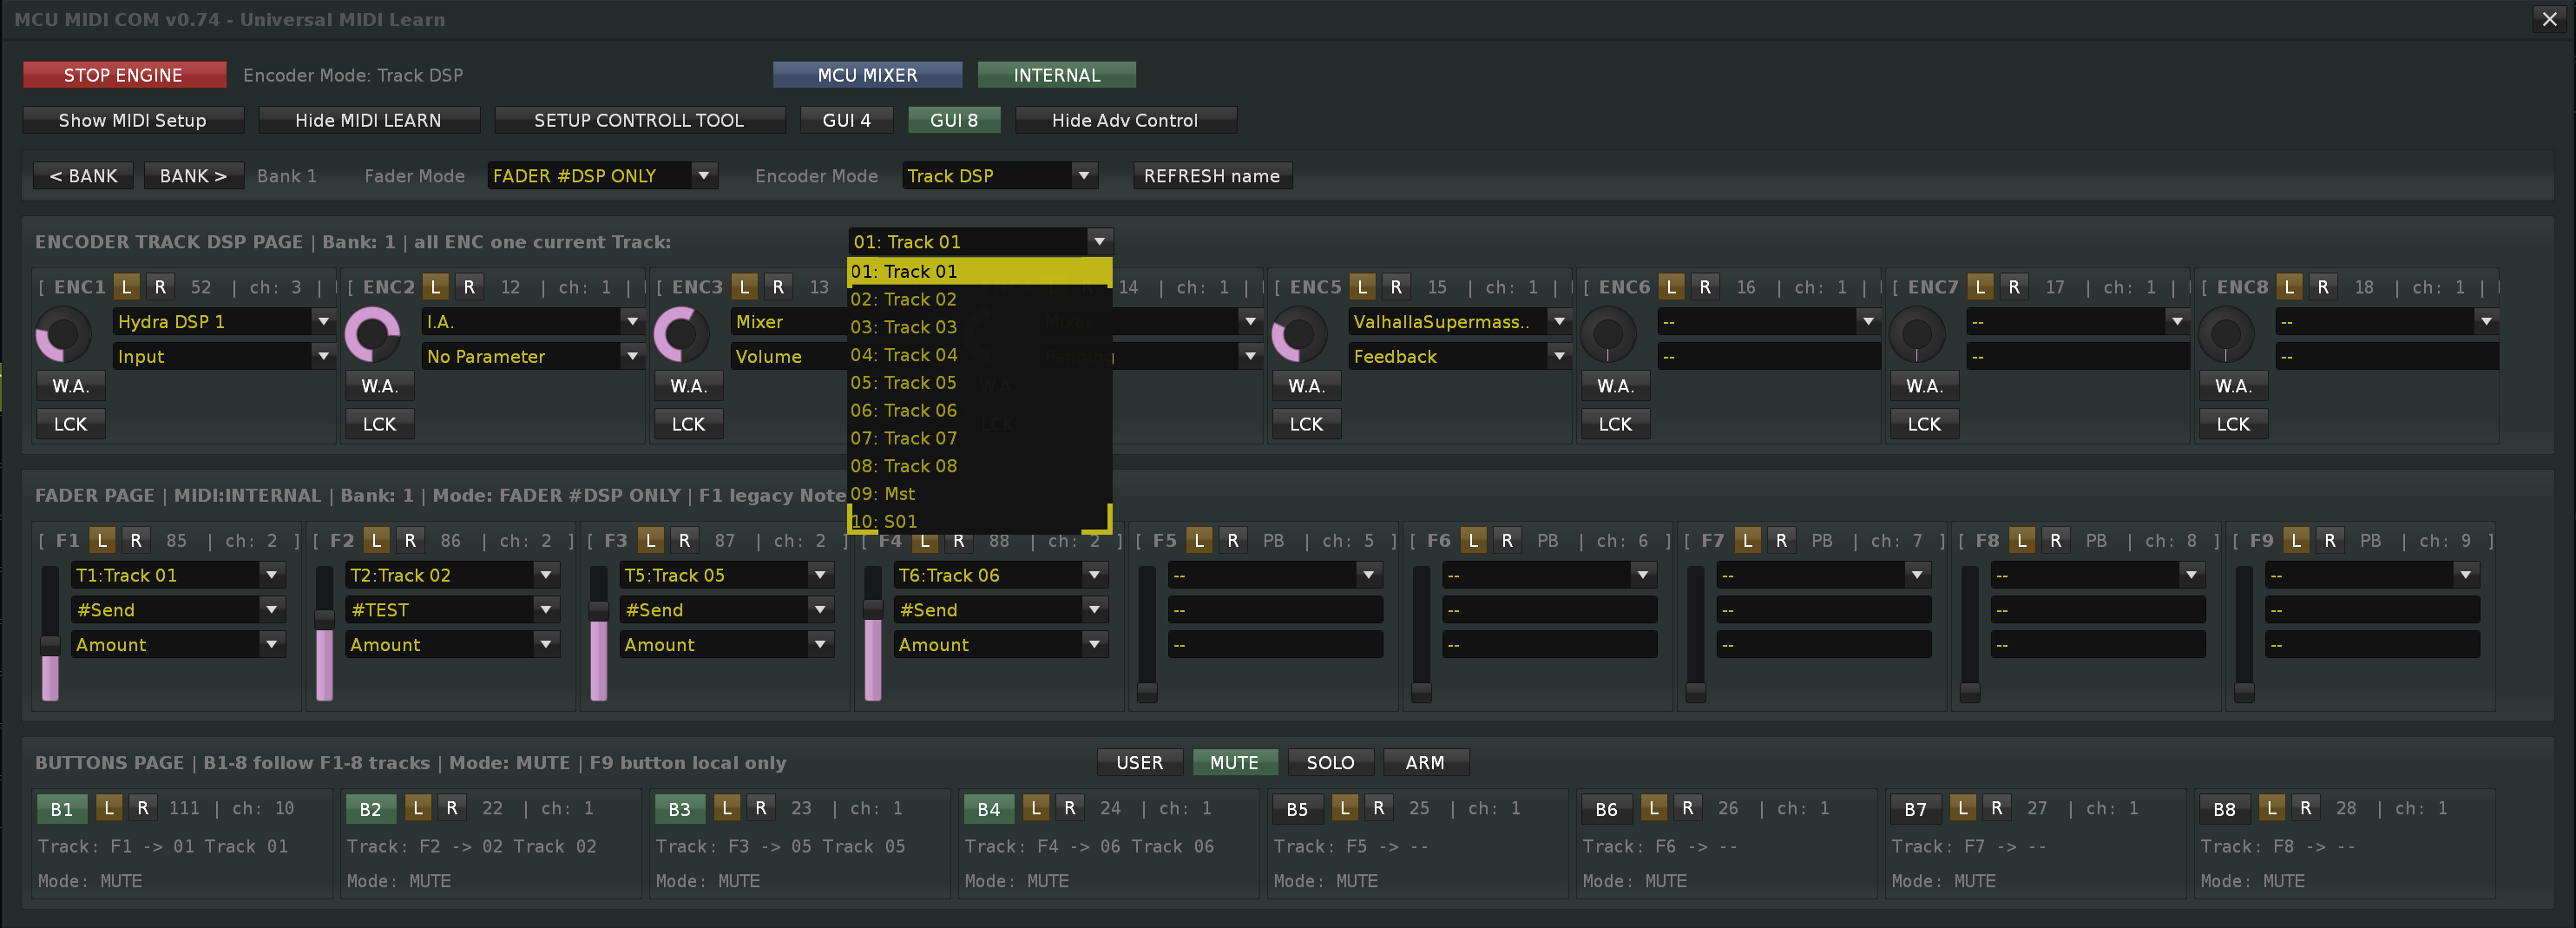This screenshot has width=2576, height=928.
Task: Toggle the B7 button
Action: click(x=1916, y=809)
